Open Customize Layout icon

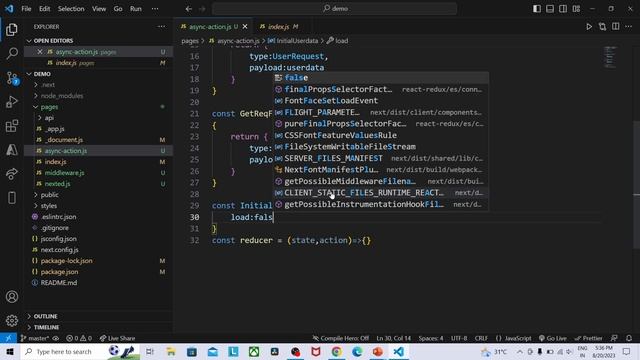coord(576,9)
